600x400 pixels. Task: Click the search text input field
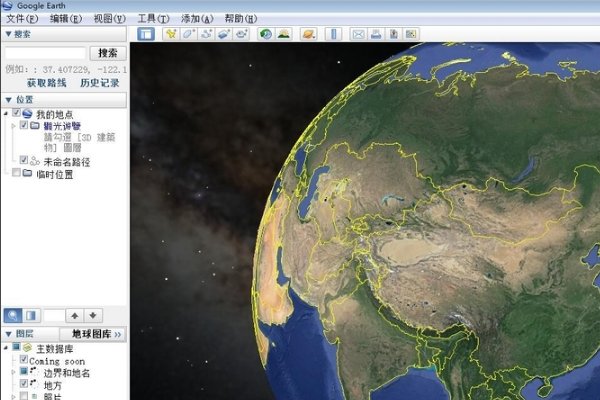pos(45,52)
